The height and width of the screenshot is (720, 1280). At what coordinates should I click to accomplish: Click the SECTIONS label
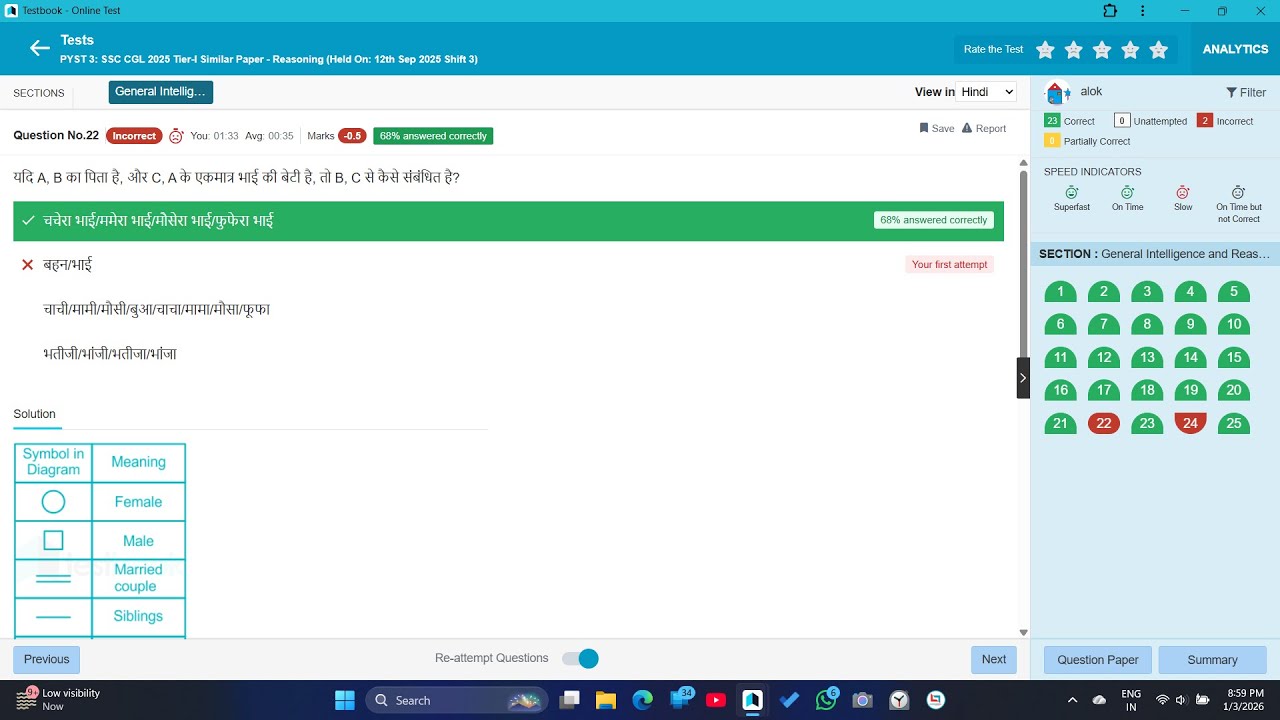click(x=39, y=93)
